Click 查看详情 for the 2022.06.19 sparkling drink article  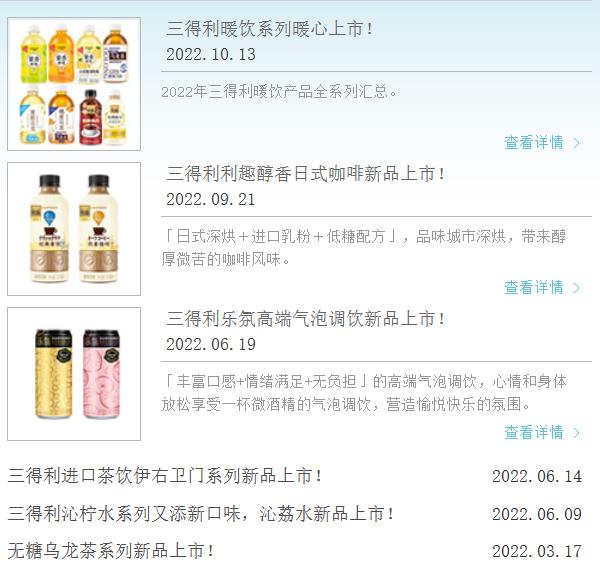tap(534, 433)
